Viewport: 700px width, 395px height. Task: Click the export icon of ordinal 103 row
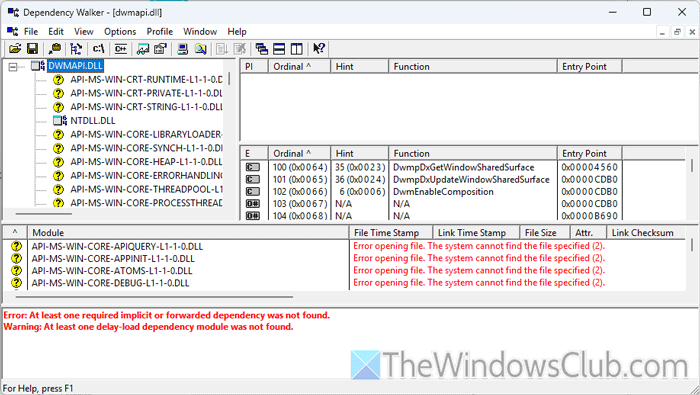[x=253, y=204]
